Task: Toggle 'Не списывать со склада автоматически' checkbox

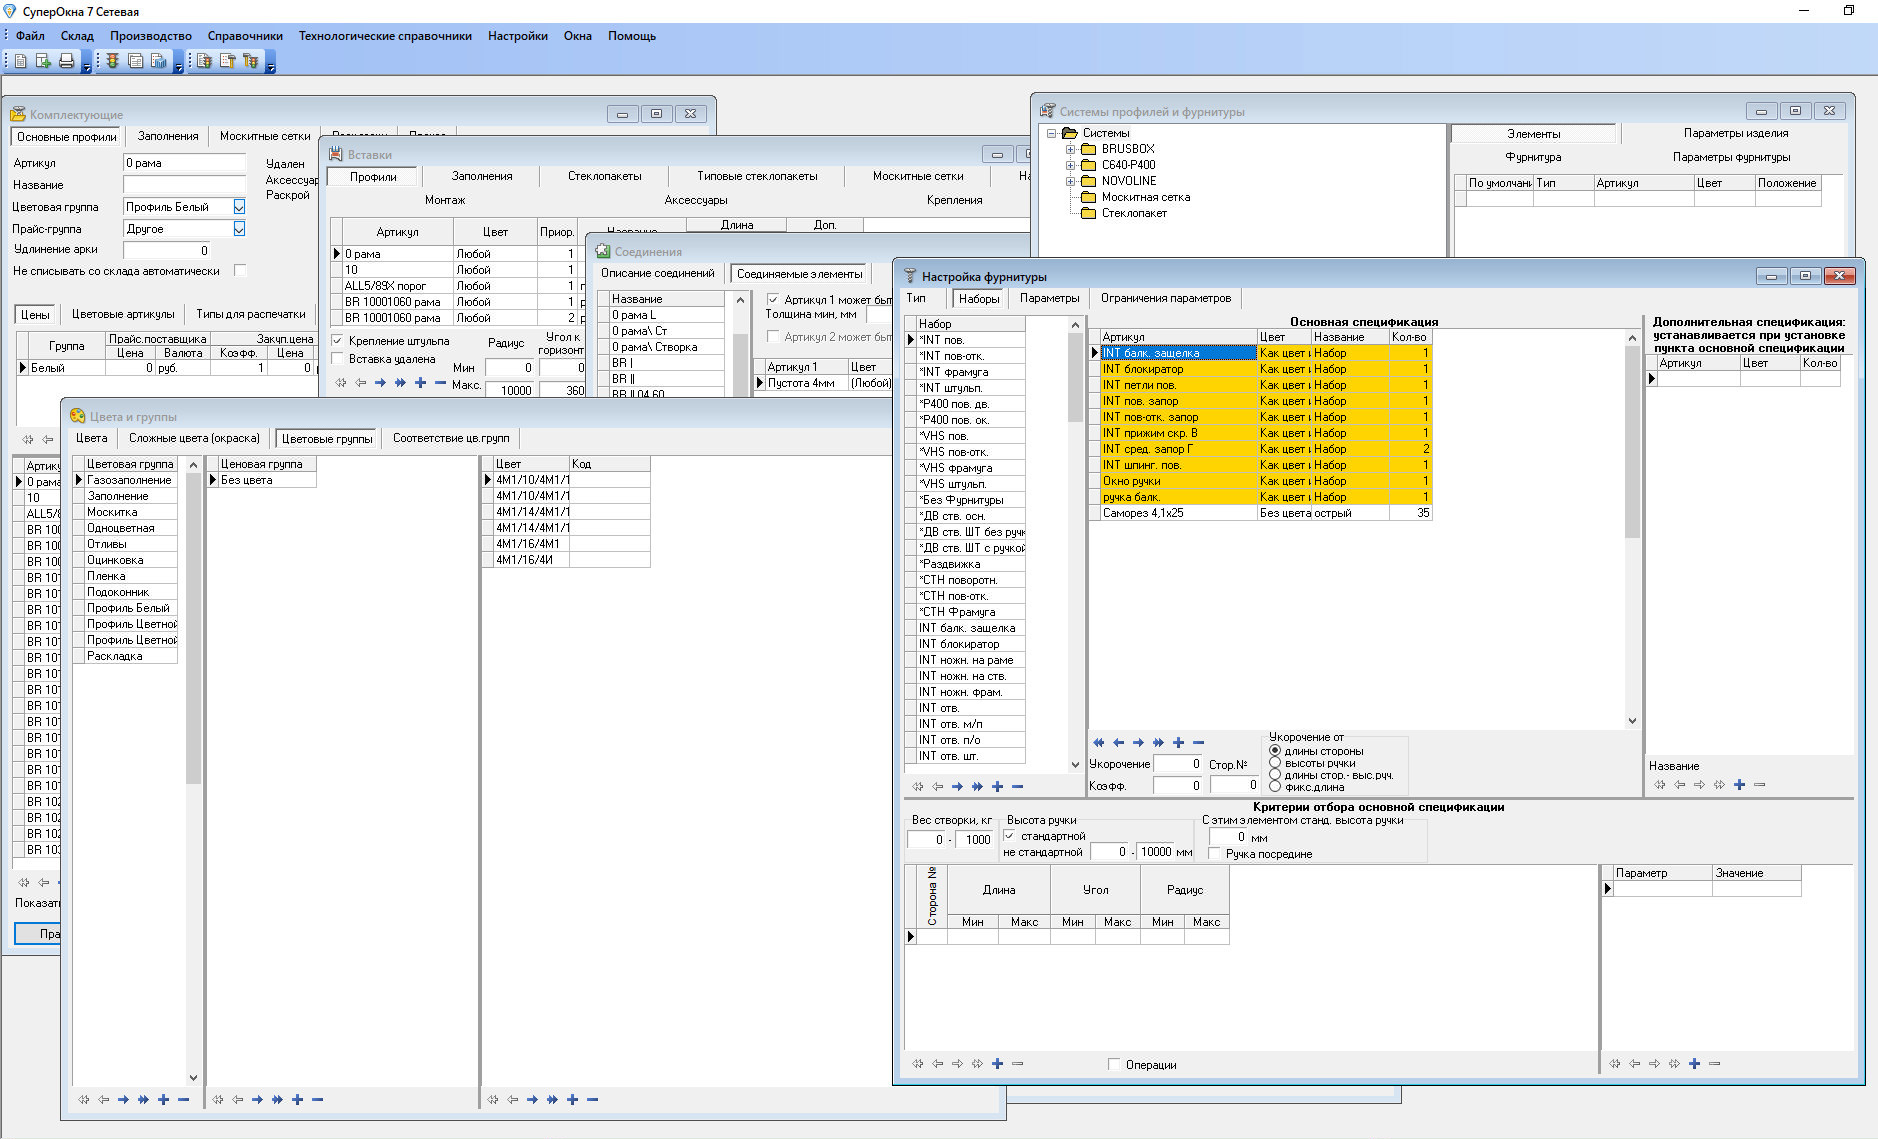Action: point(240,271)
